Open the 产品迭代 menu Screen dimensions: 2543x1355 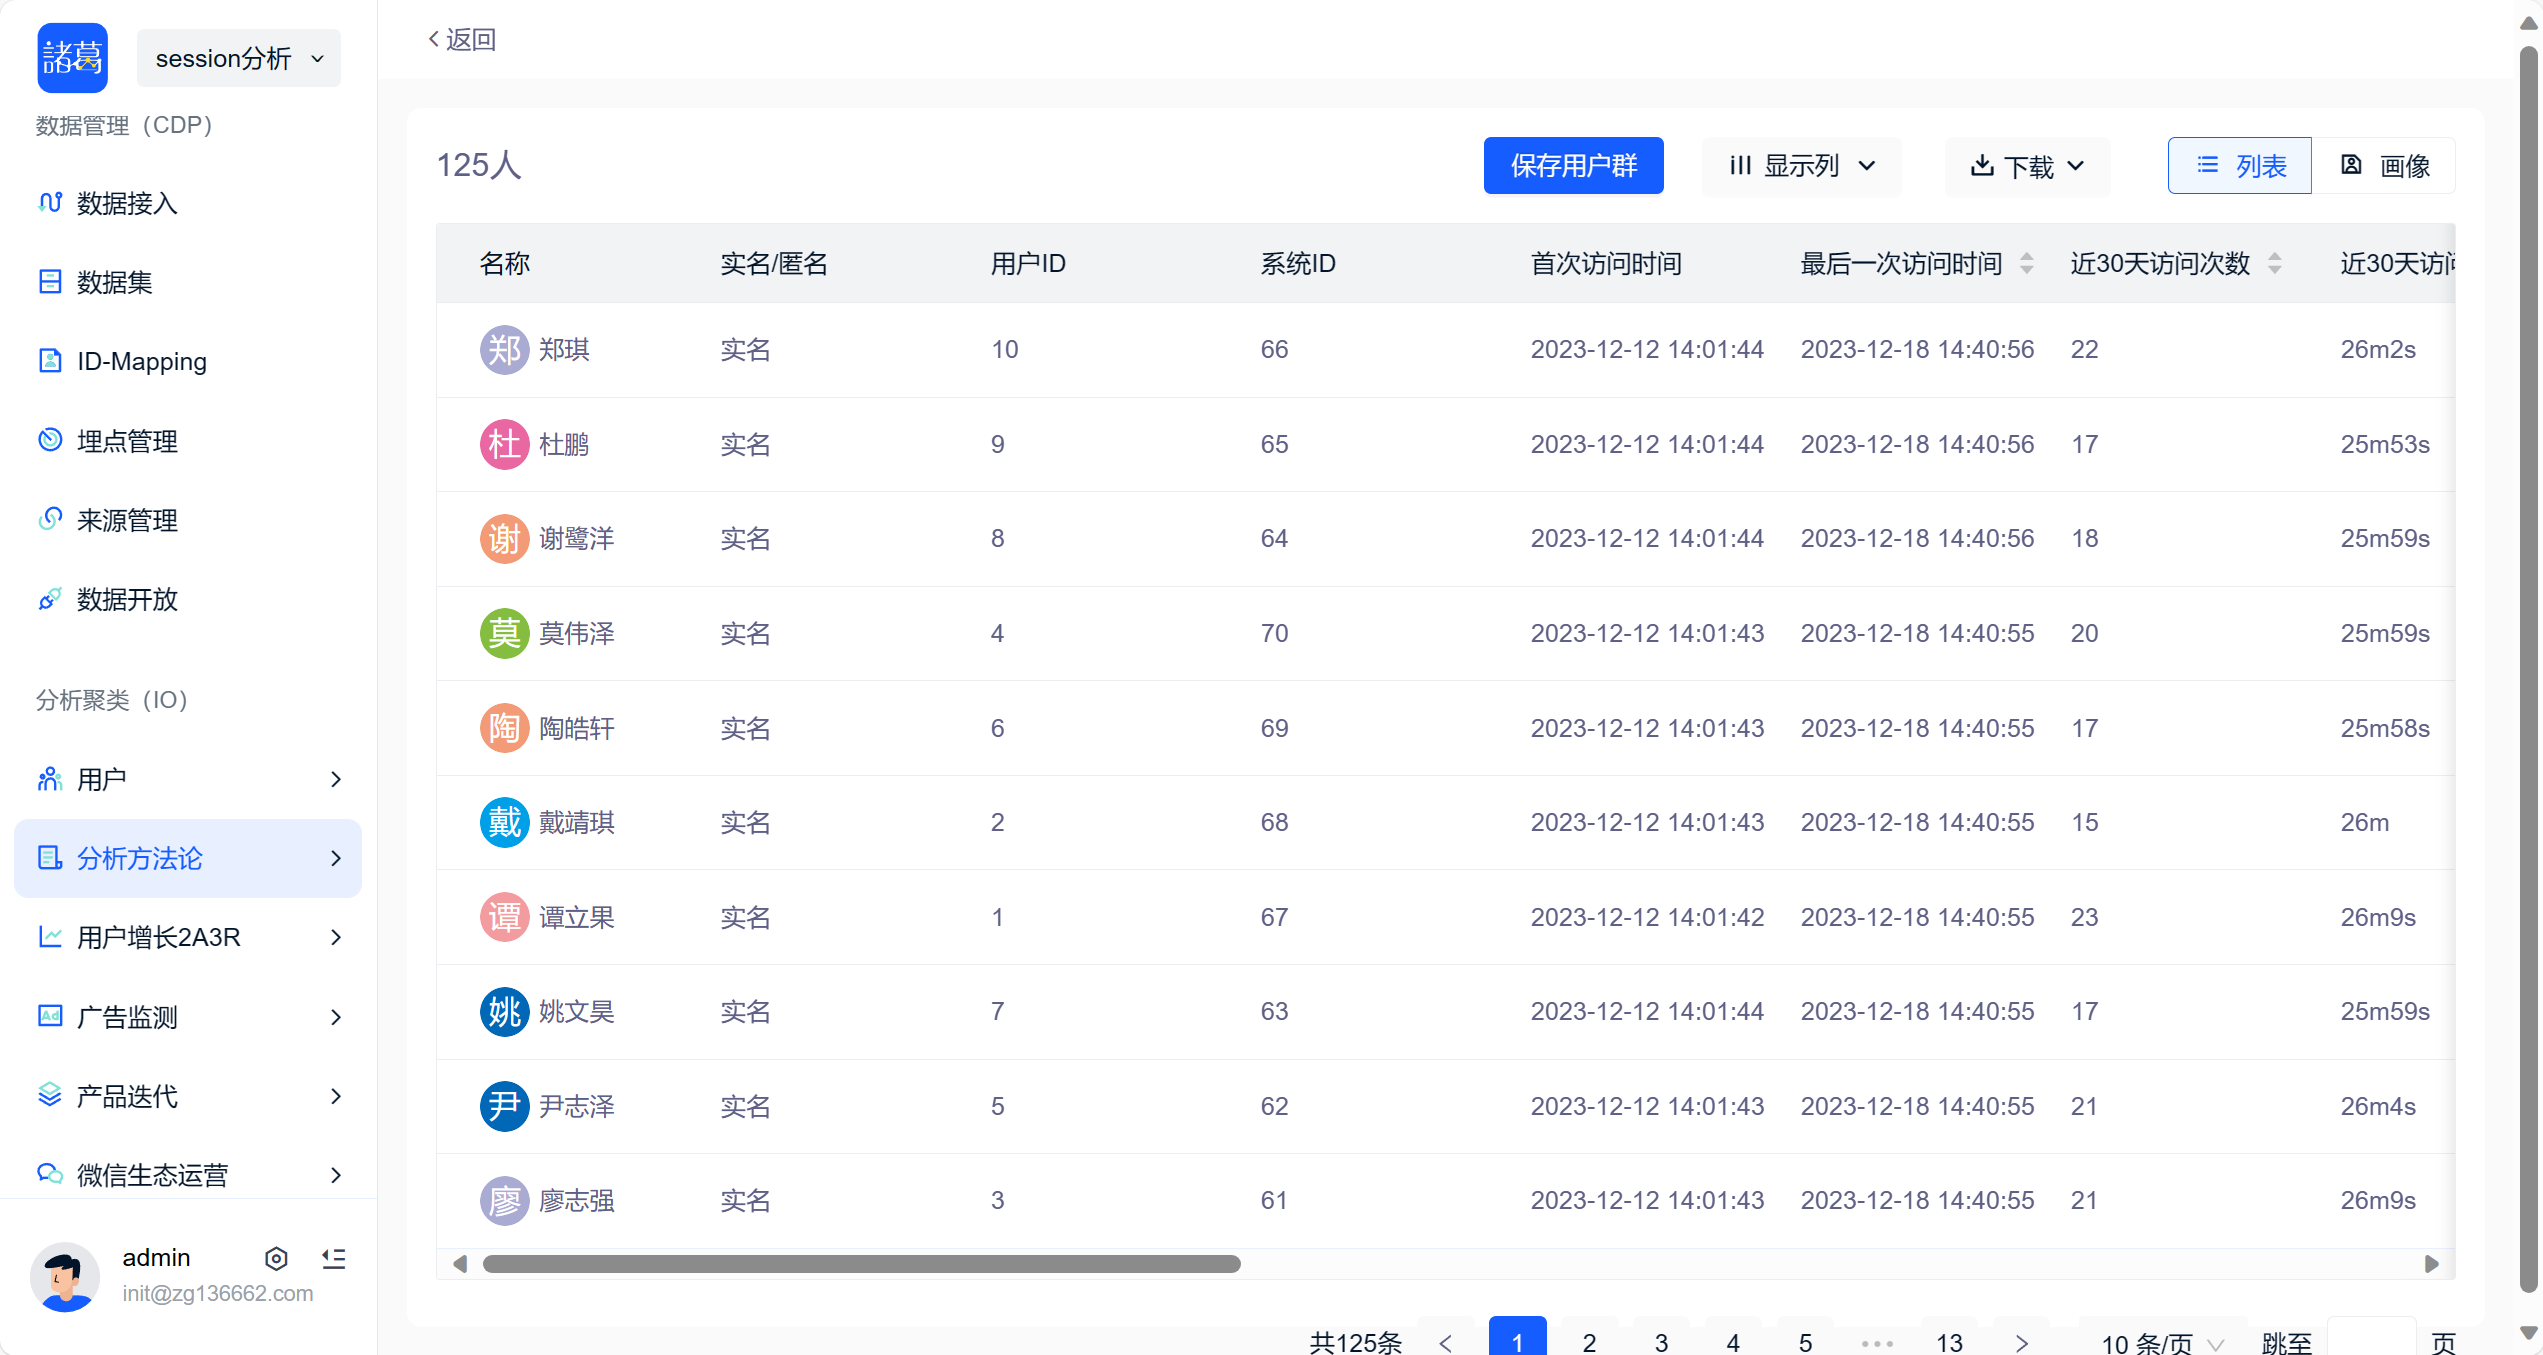click(x=127, y=1096)
